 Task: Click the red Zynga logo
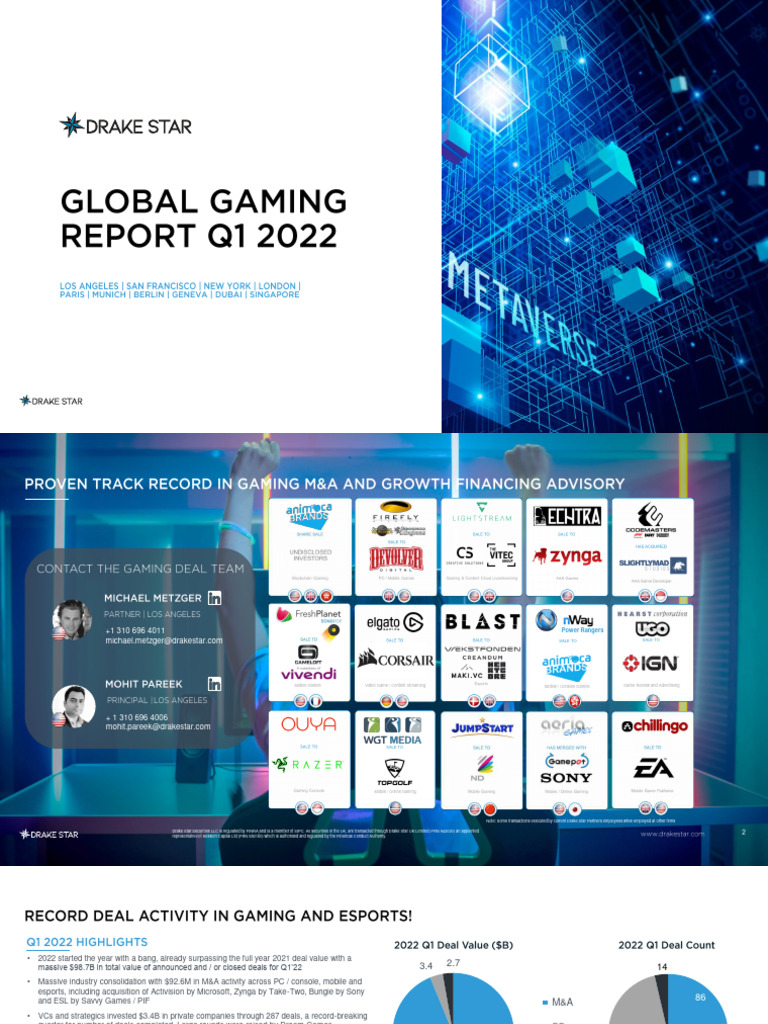click(x=567, y=556)
